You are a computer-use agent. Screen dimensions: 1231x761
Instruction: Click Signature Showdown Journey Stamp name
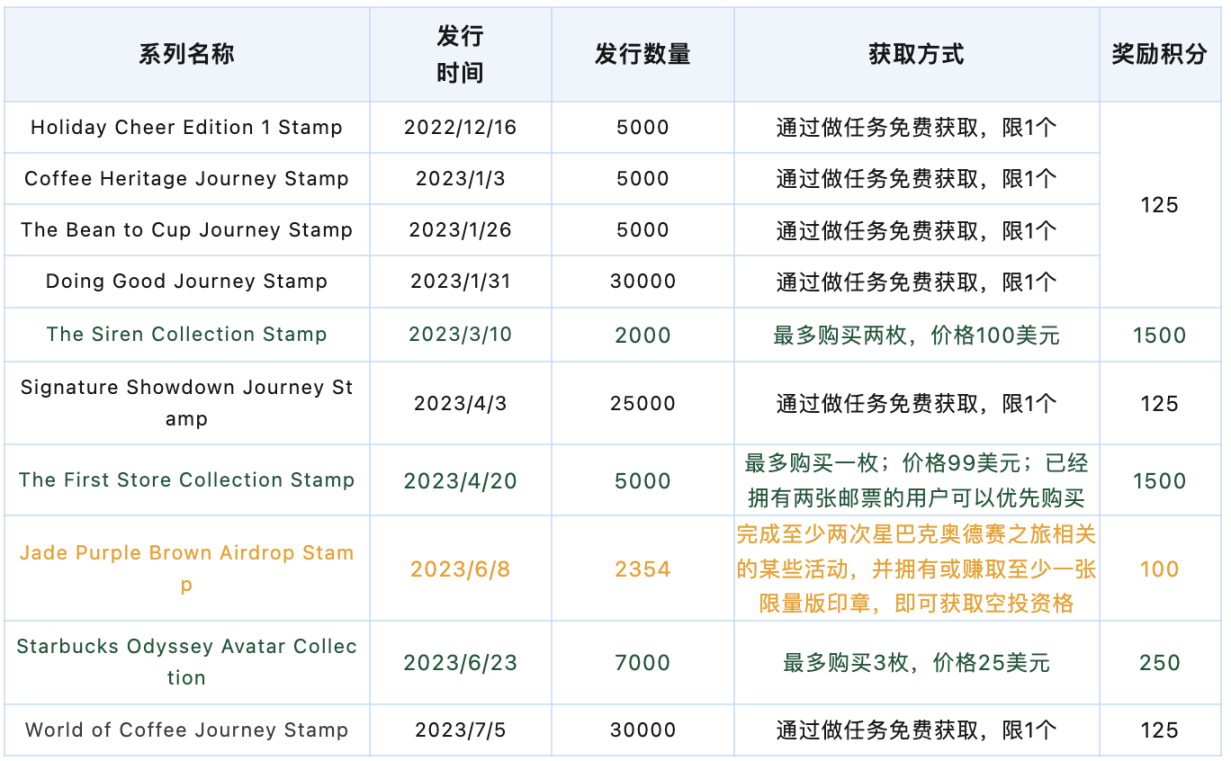[186, 403]
